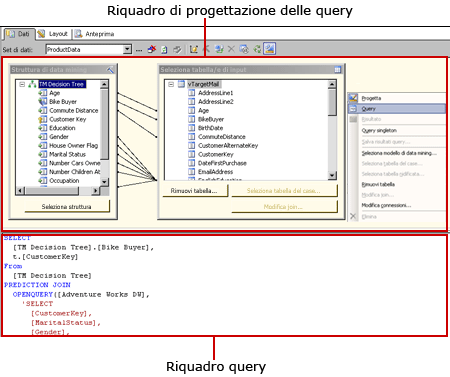Image resolution: width=450 pixels, height=377 pixels.
Task: Click the grayed arrow icon beside the pencil icon
Action: (206, 49)
